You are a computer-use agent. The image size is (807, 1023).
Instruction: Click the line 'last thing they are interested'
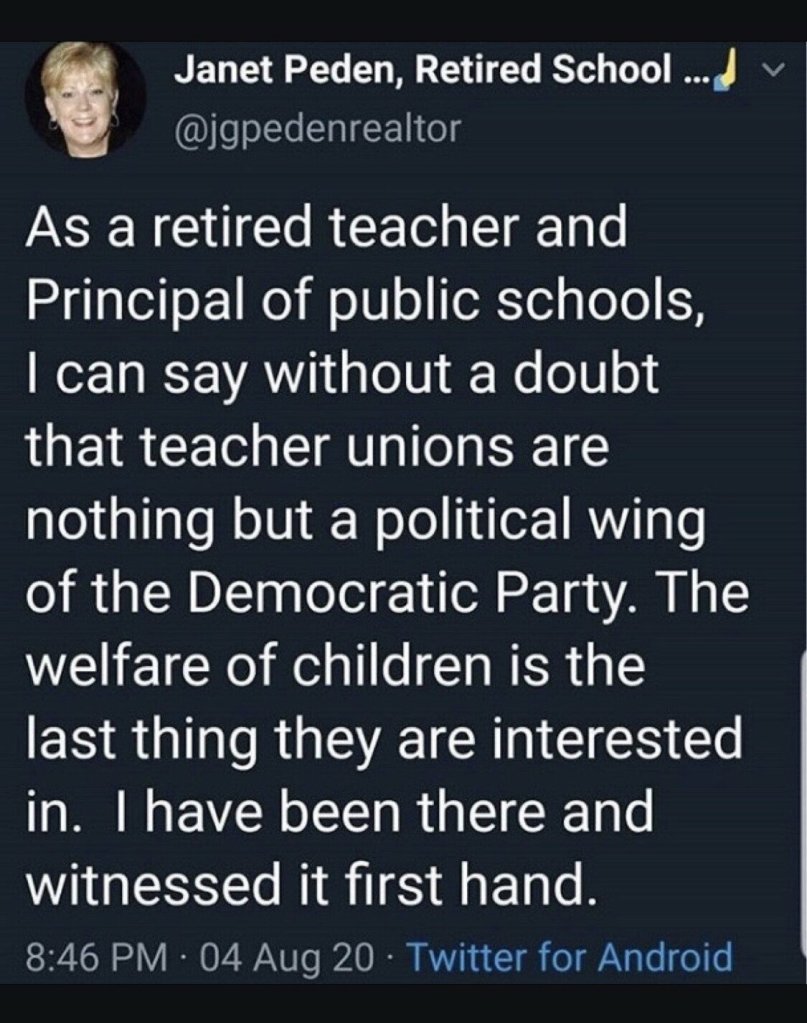[383, 741]
